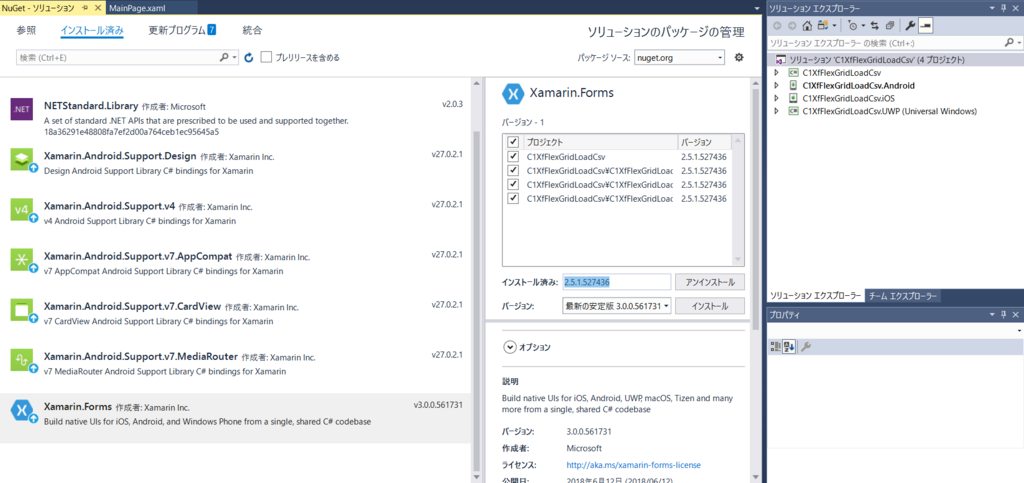Open Properties via the Solution Explorer wrench icon
The image size is (1024, 483).
pyautogui.click(x=910, y=26)
